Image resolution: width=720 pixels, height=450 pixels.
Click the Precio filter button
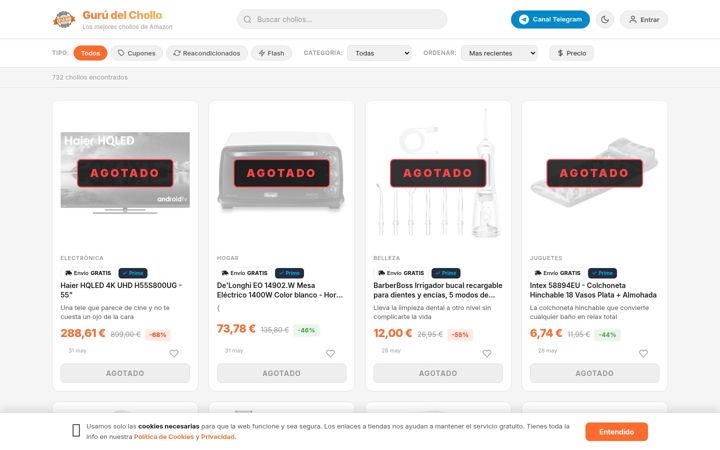tap(571, 53)
